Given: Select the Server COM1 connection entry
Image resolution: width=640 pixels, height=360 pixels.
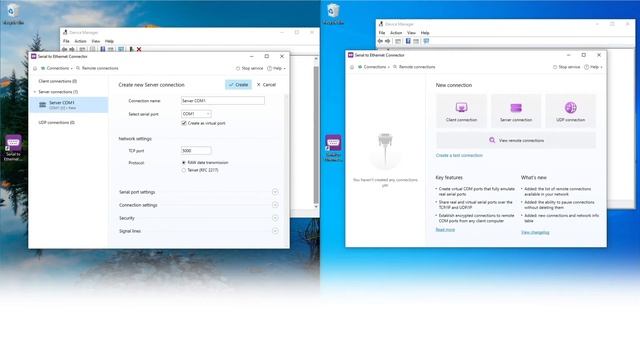Looking at the screenshot, I should click(x=69, y=105).
